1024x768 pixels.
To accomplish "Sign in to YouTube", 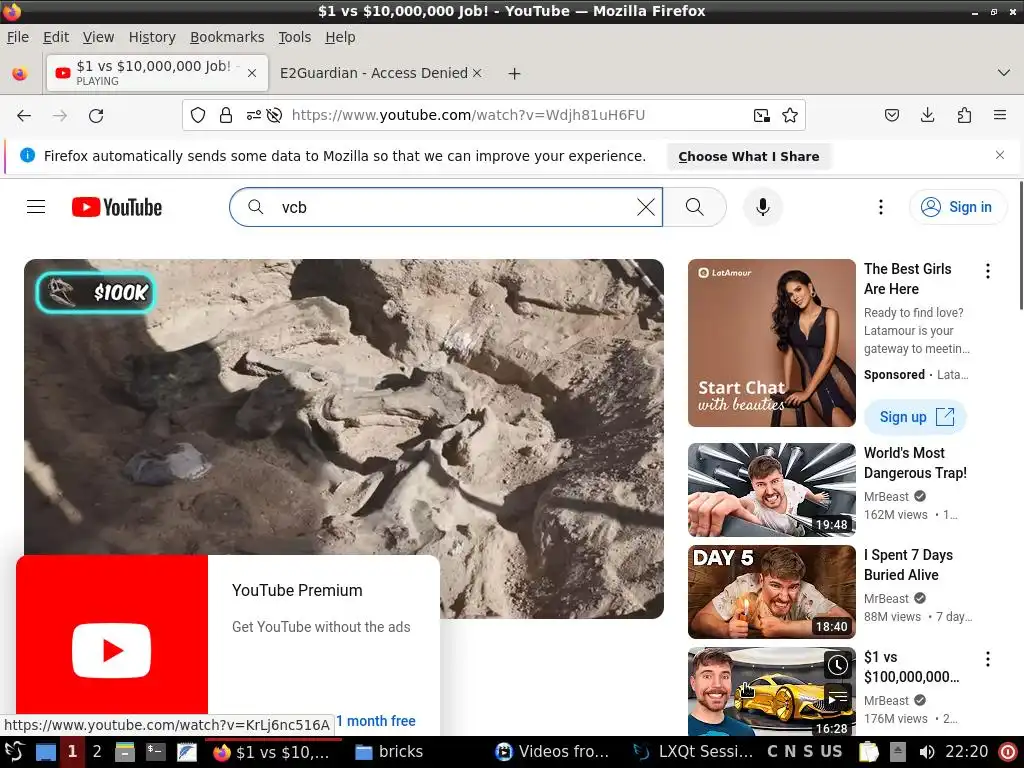I will [x=957, y=207].
